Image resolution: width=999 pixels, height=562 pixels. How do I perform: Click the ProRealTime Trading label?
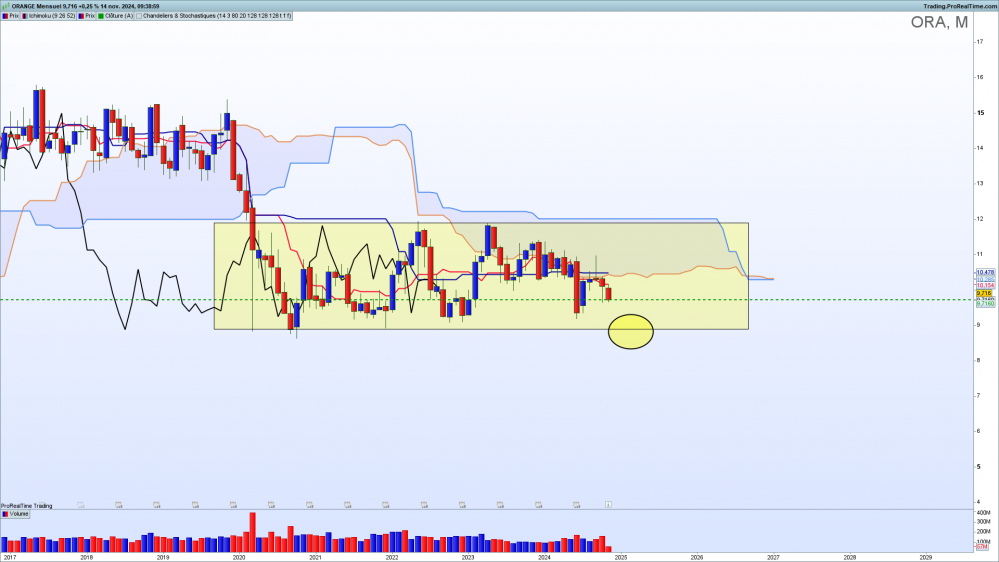point(27,505)
